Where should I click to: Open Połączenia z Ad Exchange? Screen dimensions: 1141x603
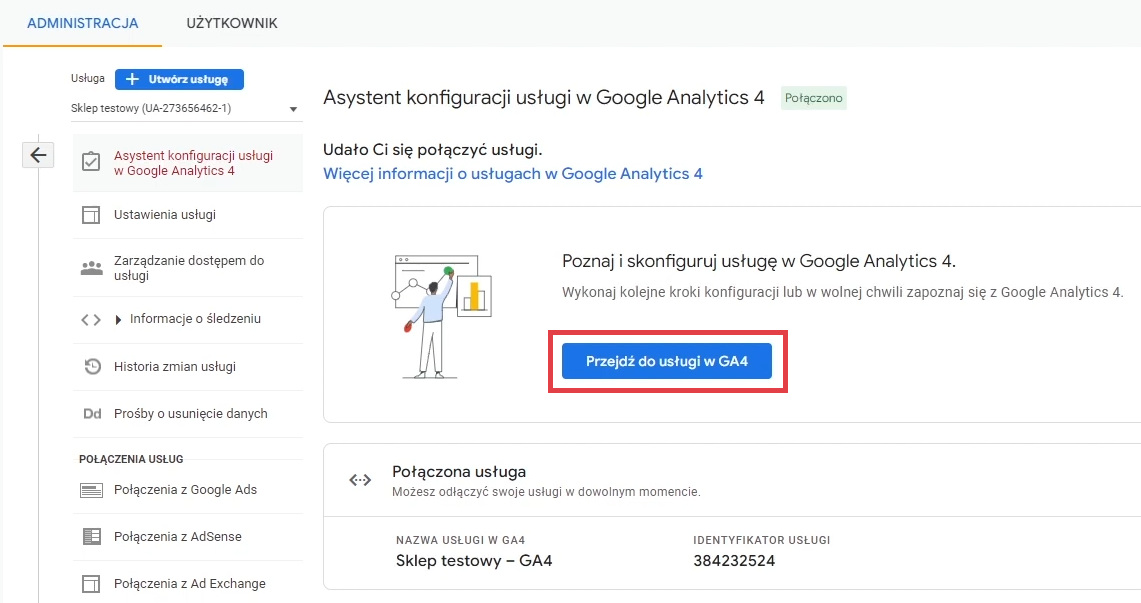pyautogui.click(x=188, y=583)
